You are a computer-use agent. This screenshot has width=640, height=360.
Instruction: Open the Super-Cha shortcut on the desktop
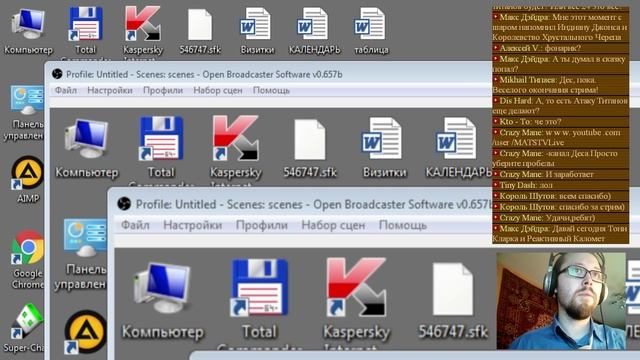25,329
